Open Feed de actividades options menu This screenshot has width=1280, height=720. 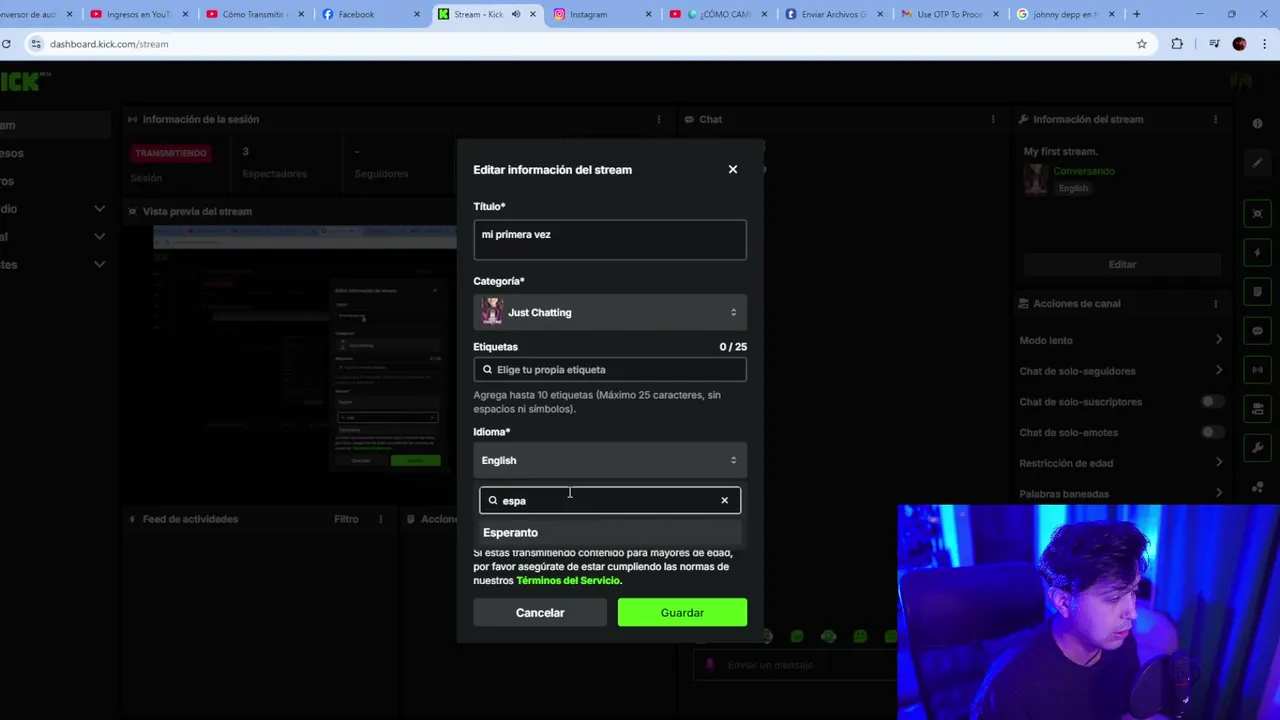(x=380, y=519)
